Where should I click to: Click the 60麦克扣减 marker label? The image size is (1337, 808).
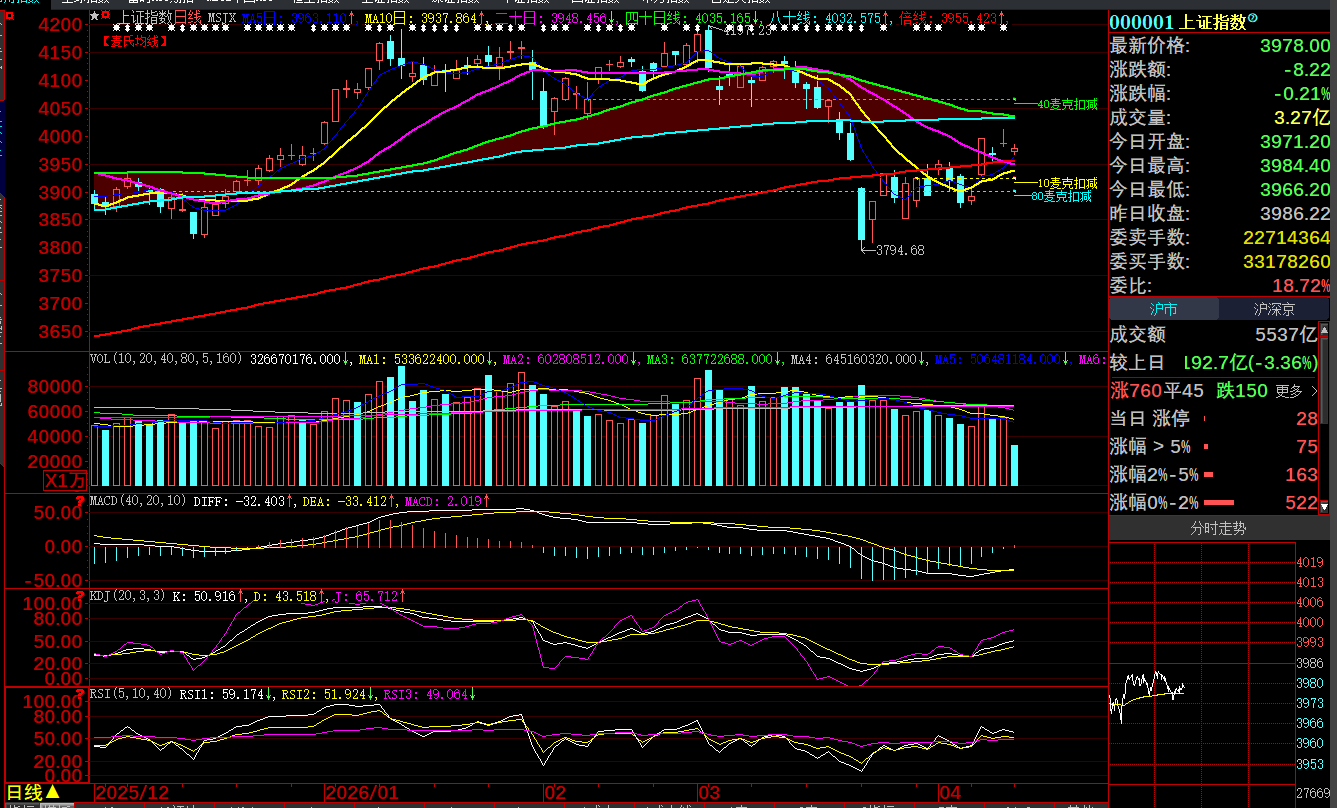click(x=1061, y=196)
